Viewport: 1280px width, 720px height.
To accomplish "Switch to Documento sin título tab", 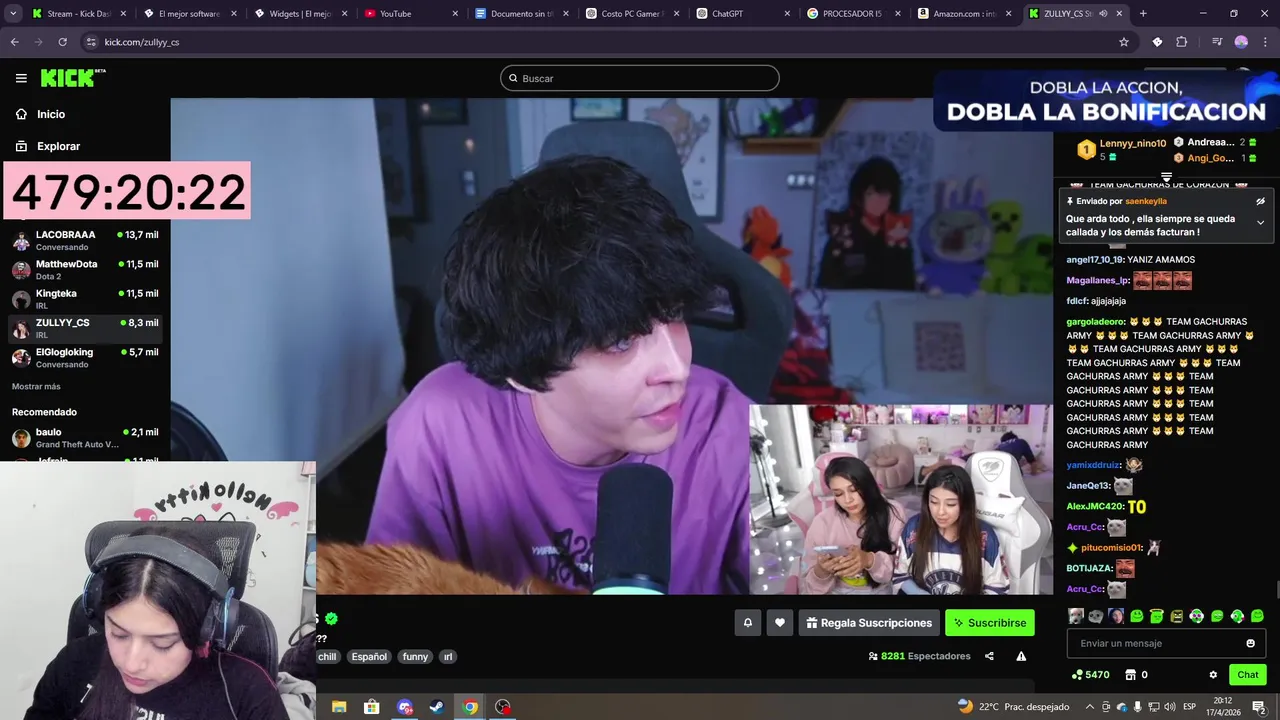I will 521,14.
